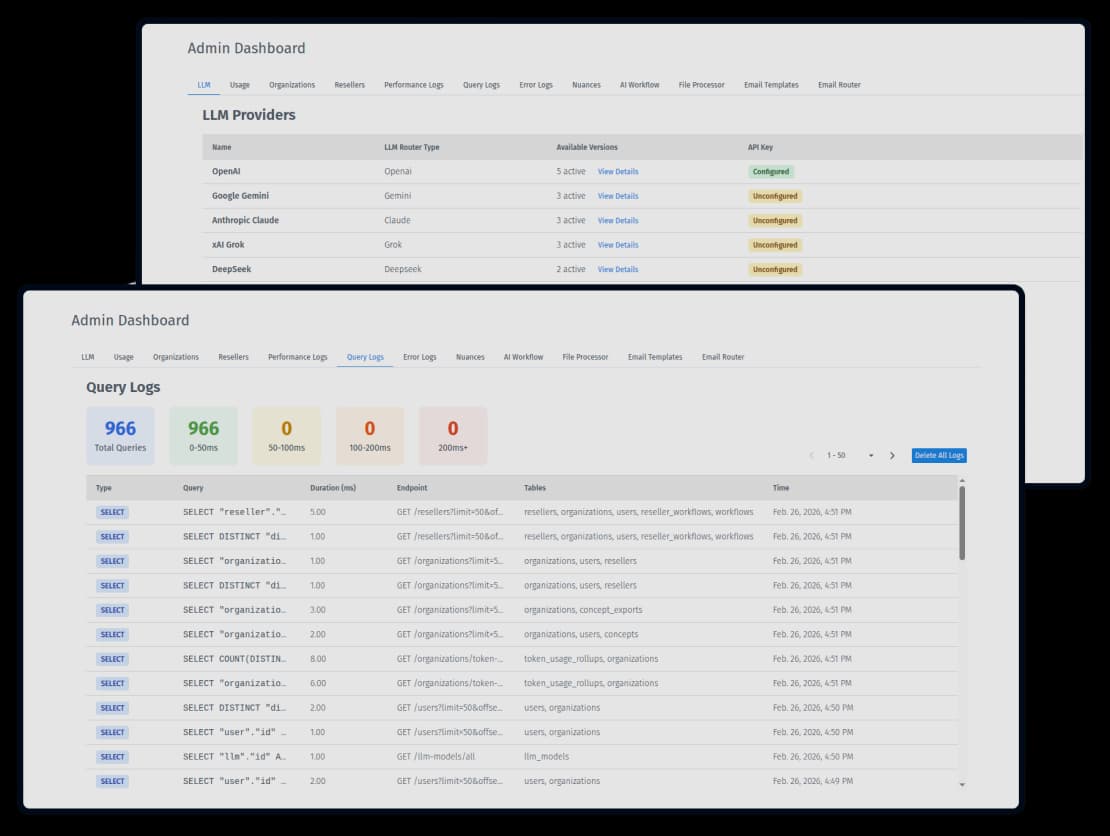This screenshot has height=836, width=1110.
Task: Open Performance Logs tab in front dashboard
Action: click(297, 357)
